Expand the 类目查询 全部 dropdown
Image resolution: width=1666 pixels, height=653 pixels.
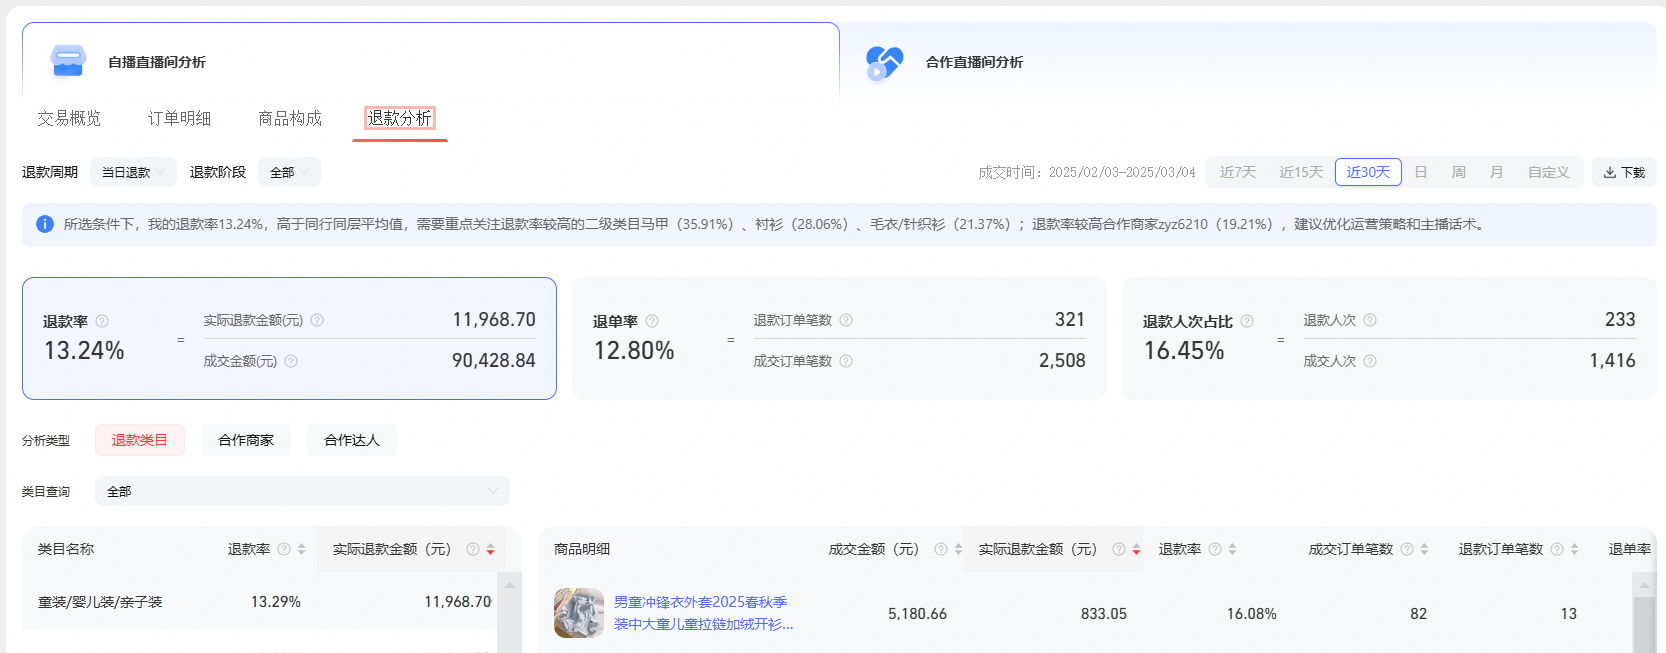(302, 491)
